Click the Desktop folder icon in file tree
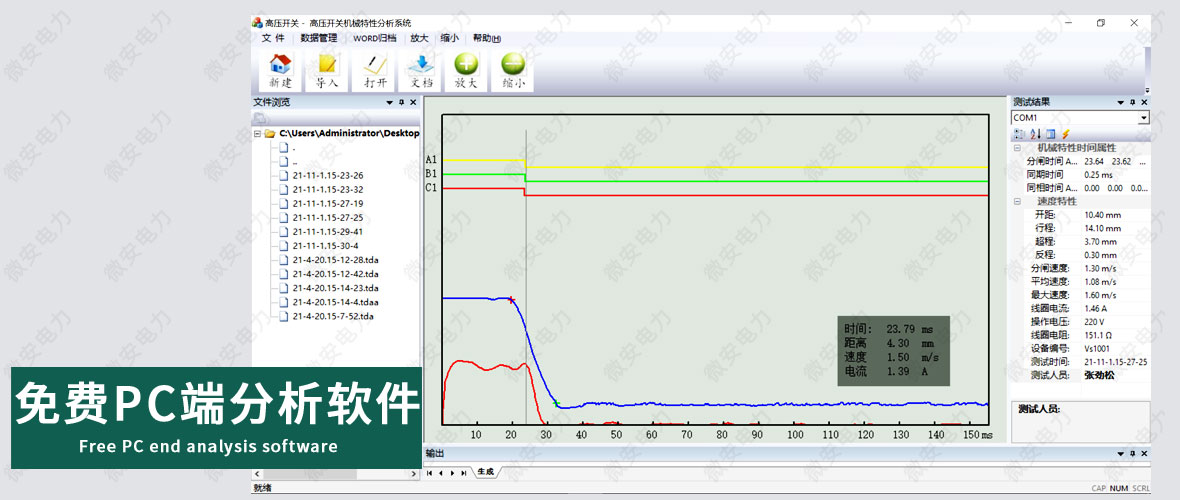This screenshot has width=1180, height=500. [270, 133]
